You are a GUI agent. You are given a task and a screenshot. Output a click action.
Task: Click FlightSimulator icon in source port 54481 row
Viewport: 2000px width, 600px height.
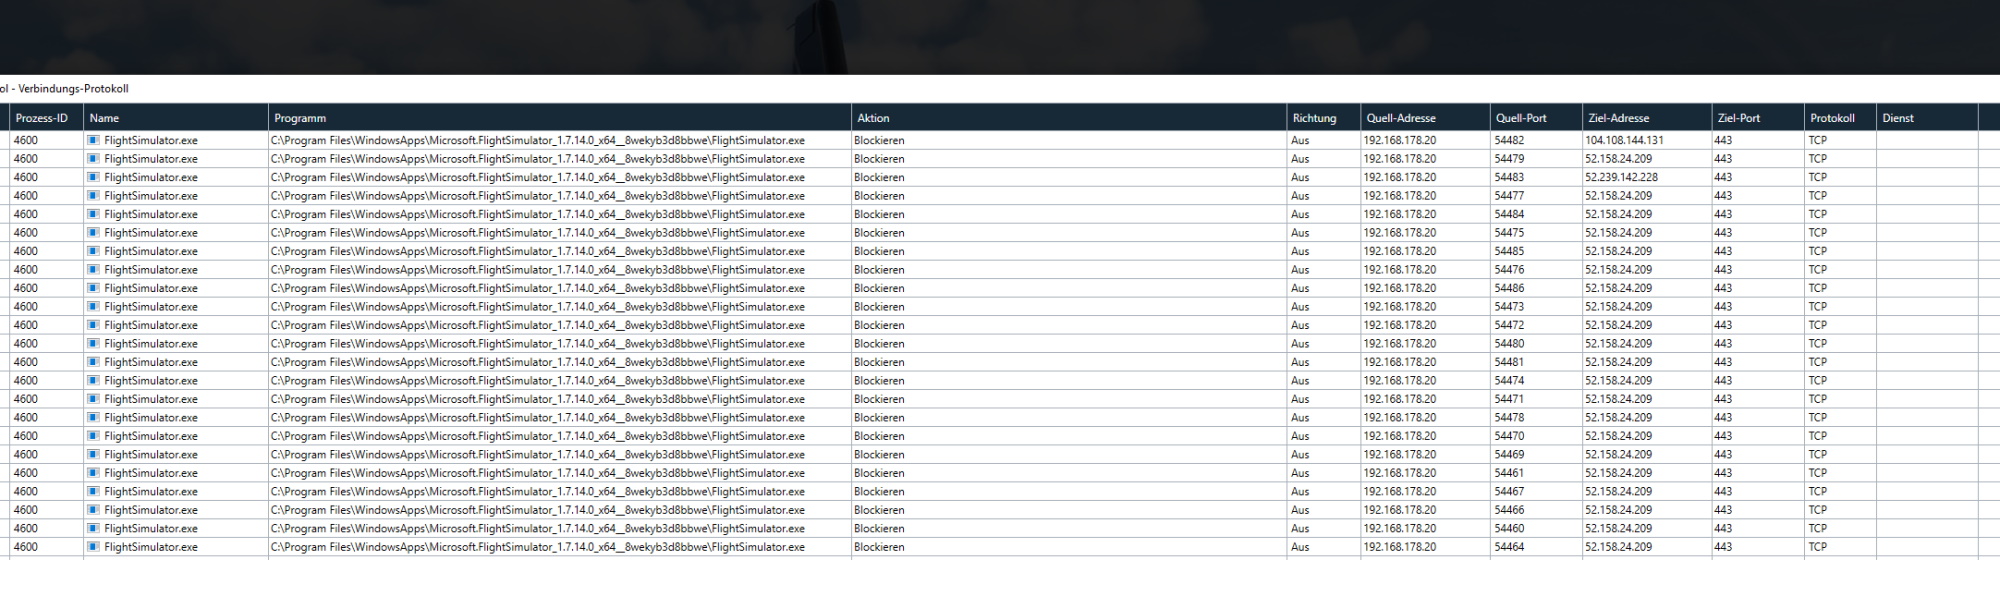[x=93, y=362]
